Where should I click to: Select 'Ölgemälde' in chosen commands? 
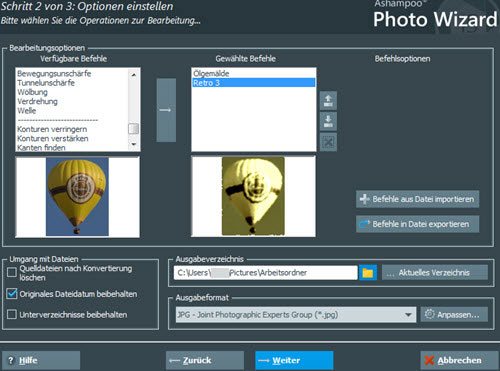[211, 73]
